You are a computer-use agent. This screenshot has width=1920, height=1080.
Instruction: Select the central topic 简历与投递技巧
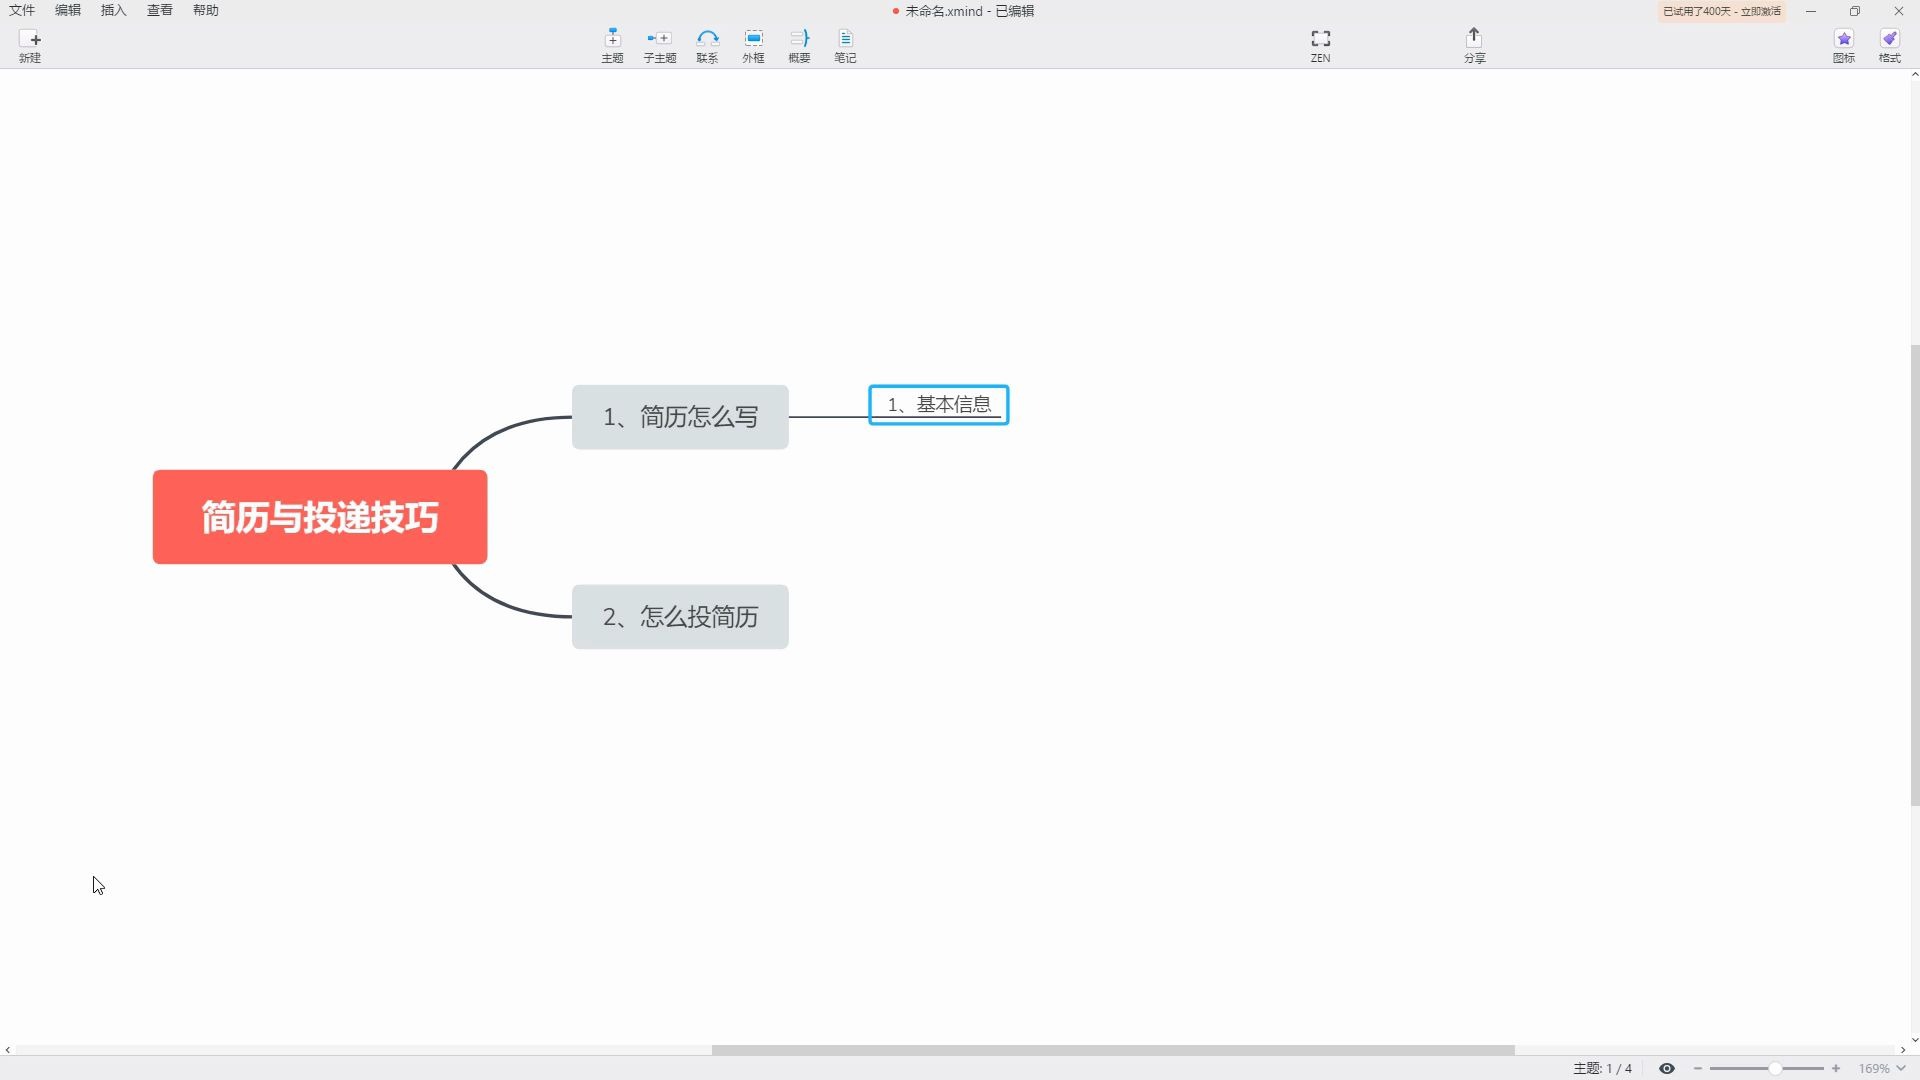click(x=320, y=517)
